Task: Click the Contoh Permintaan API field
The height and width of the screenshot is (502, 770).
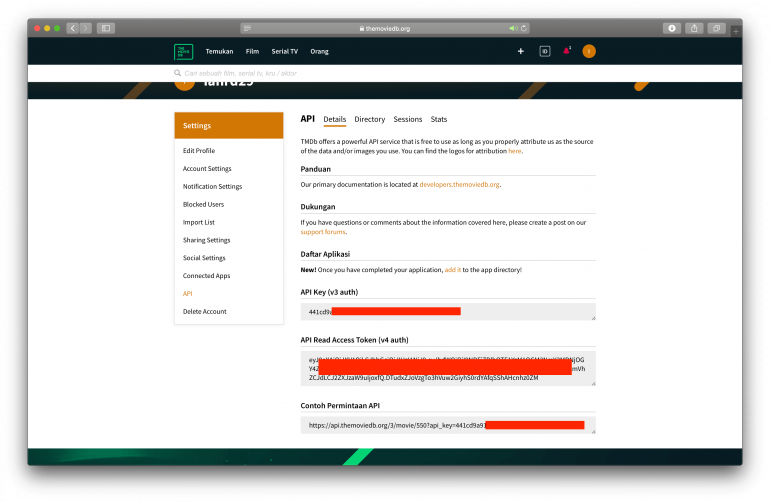Action: point(448,425)
